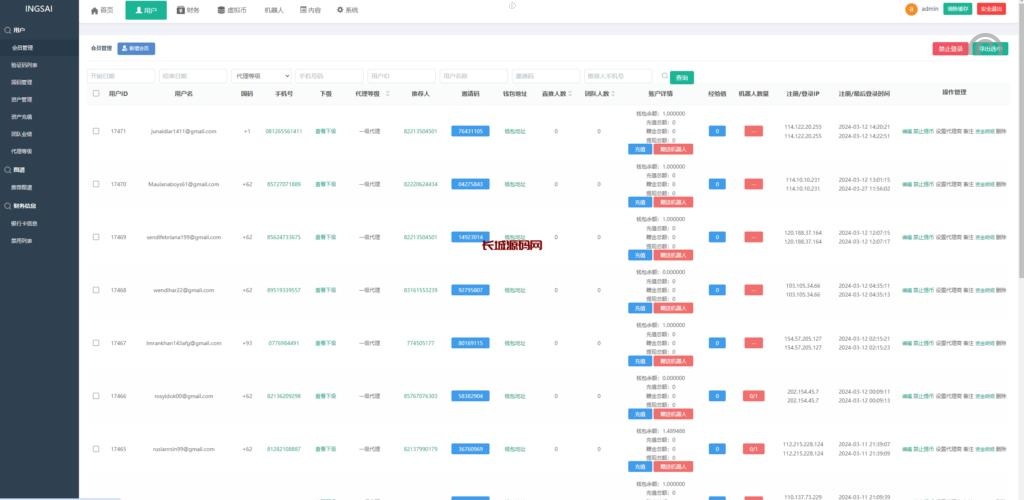Image resolution: width=1024 pixels, height=500 pixels.
Task: Sort by 代理等级 column header arrows
Action: tap(386, 93)
